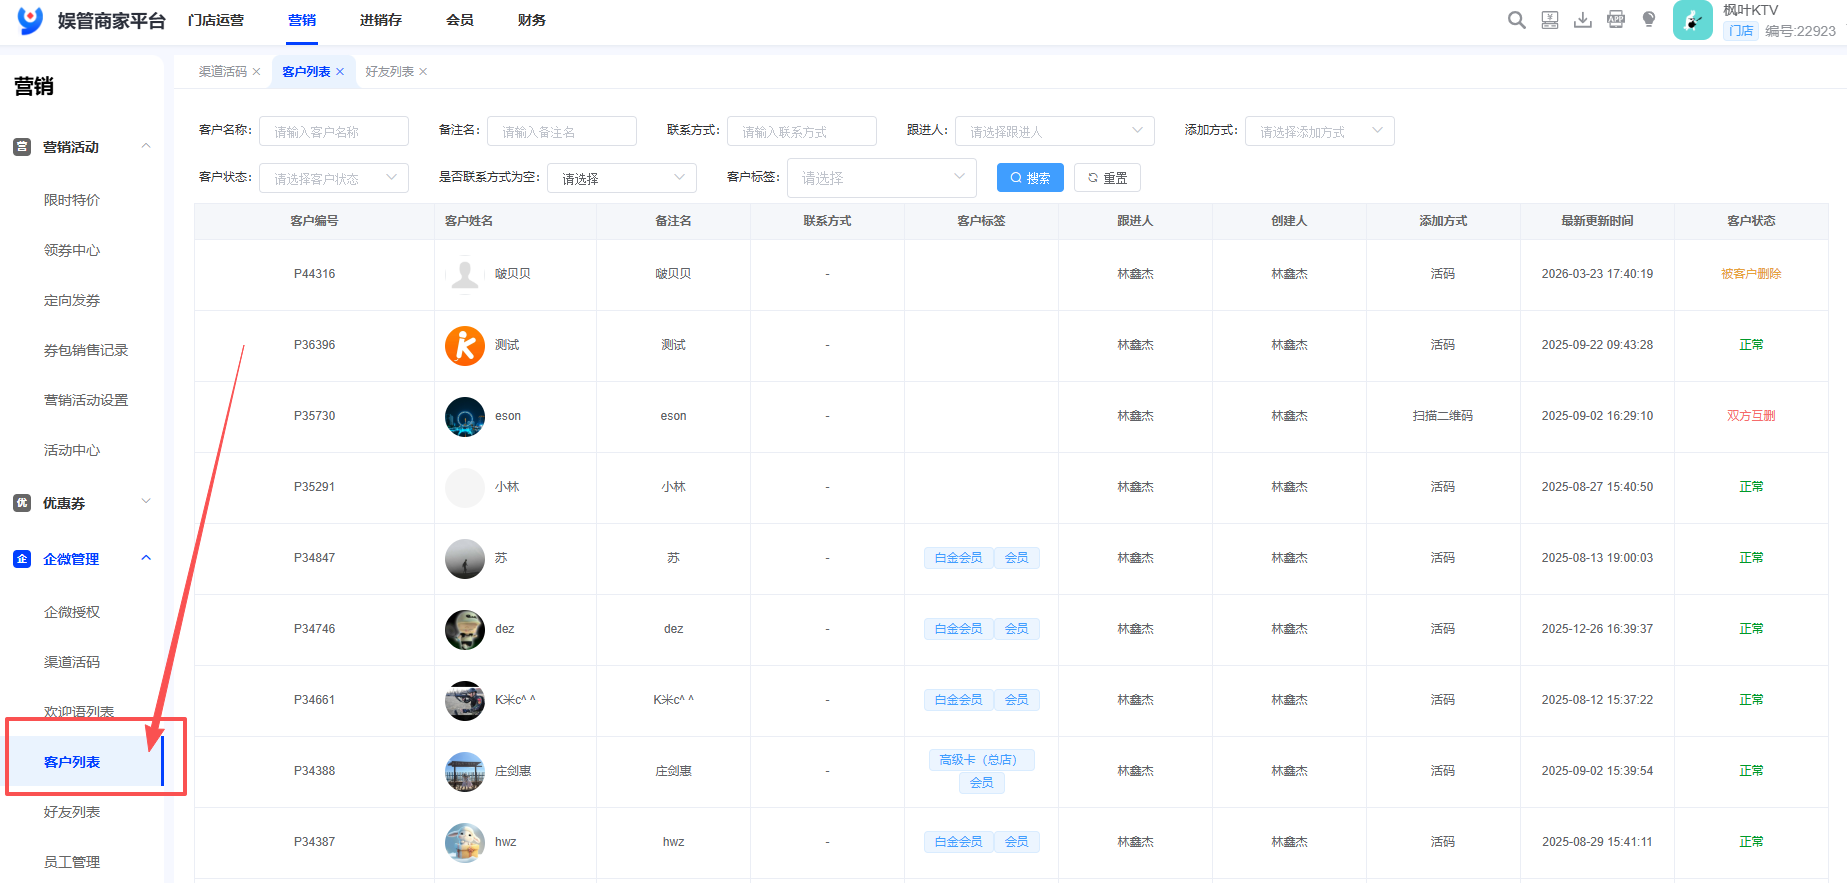Click the lightbulb tips icon
The image size is (1847, 883).
pos(1649,20)
